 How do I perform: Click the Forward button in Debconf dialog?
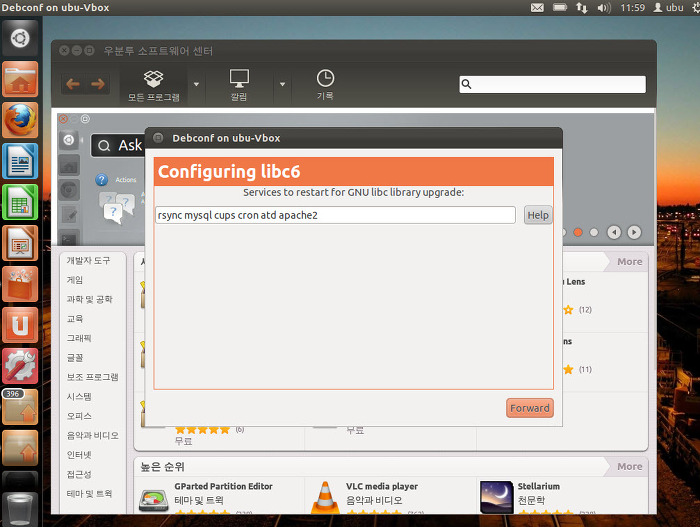[529, 408]
